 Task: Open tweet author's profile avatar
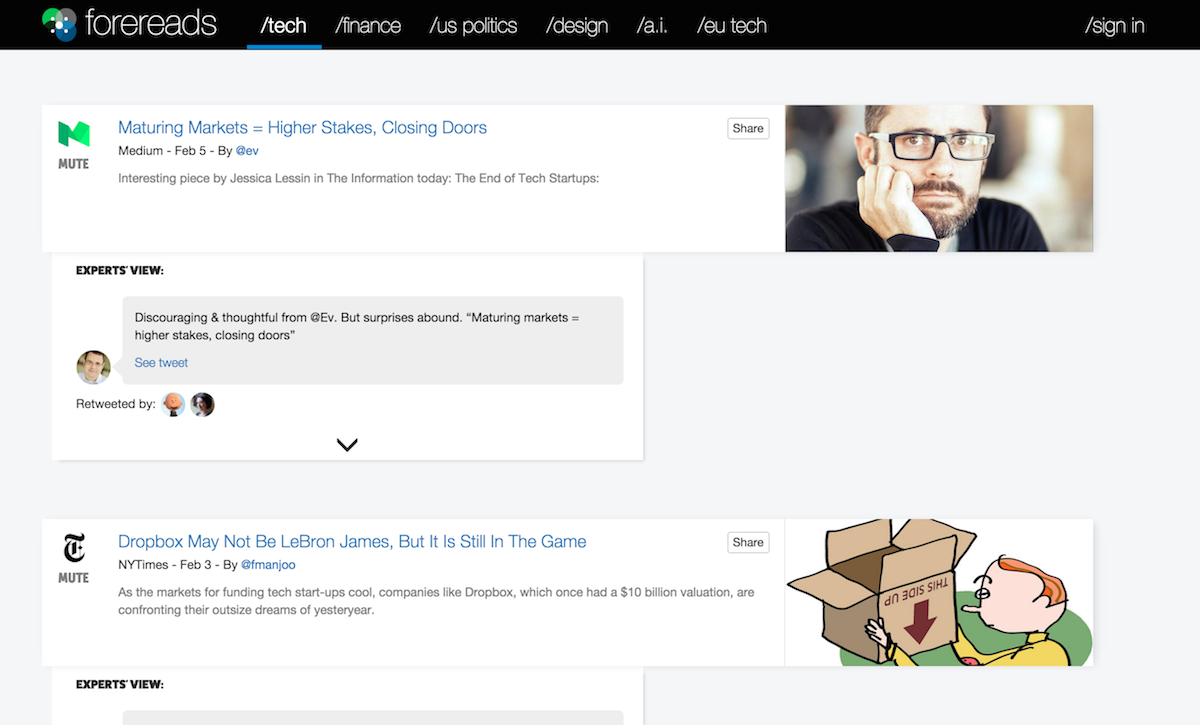[x=94, y=367]
